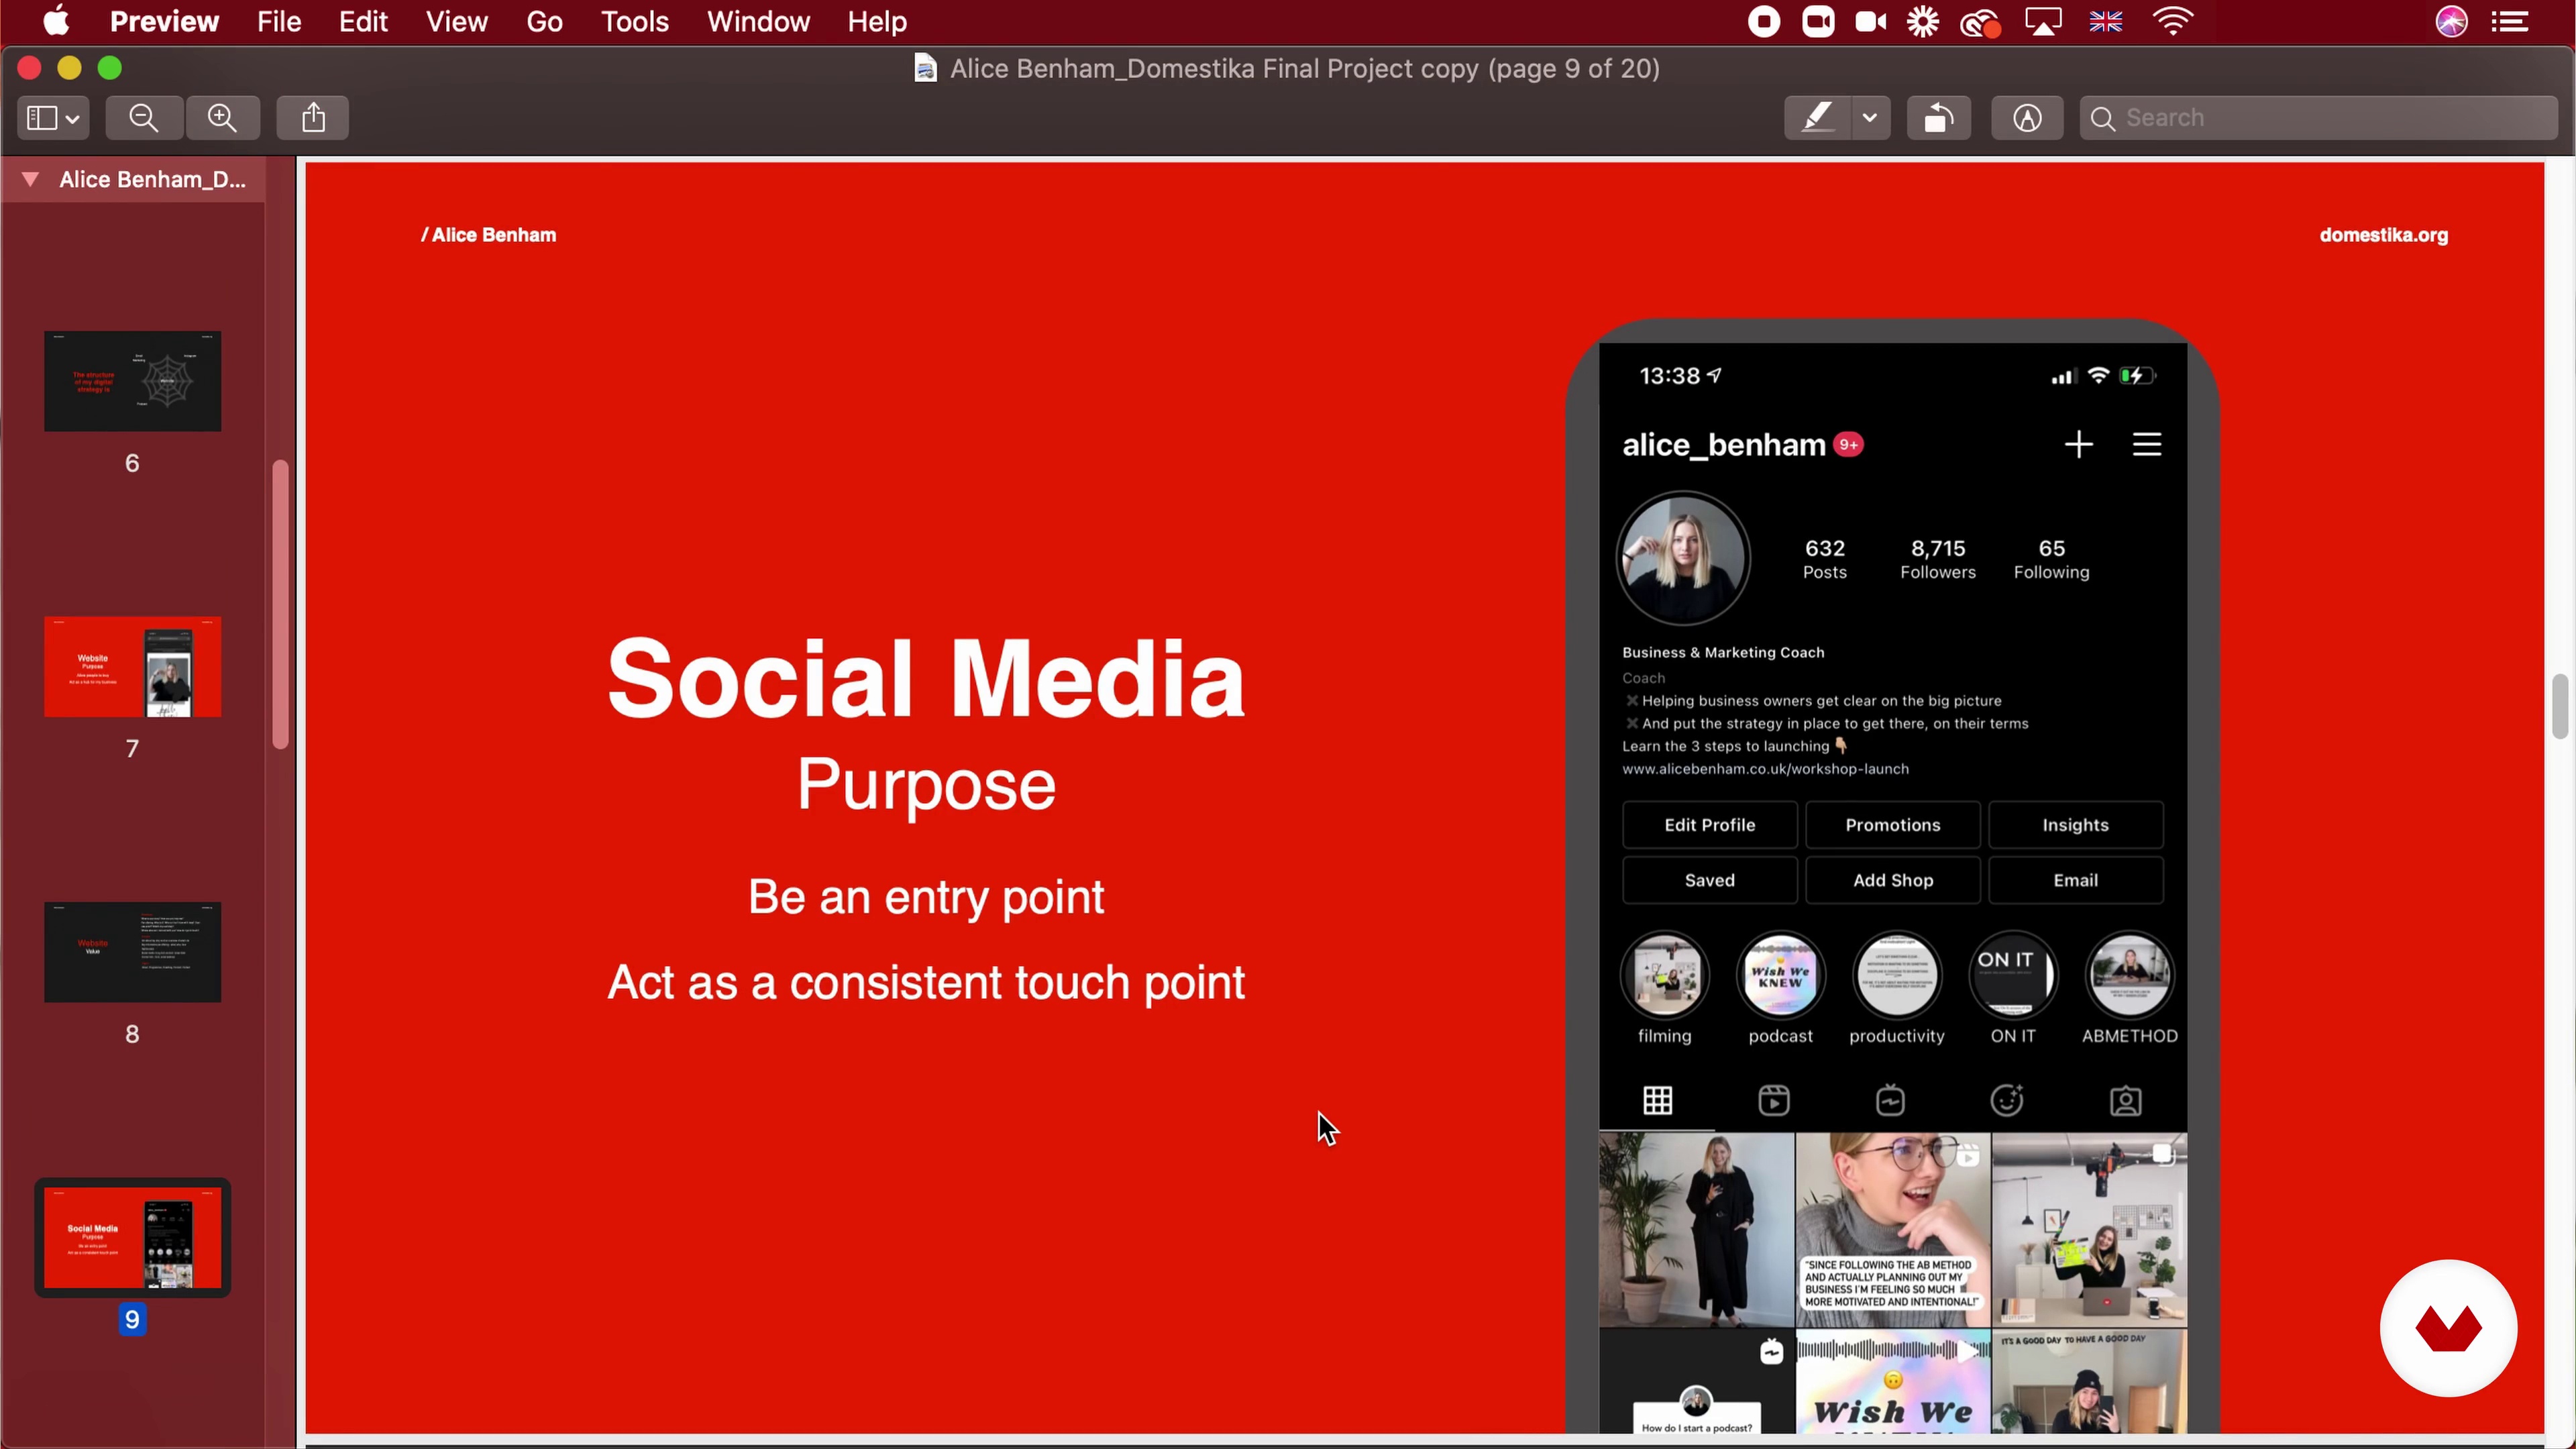The width and height of the screenshot is (2576, 1449).
Task: Click the Search field
Action: pos(2318,118)
